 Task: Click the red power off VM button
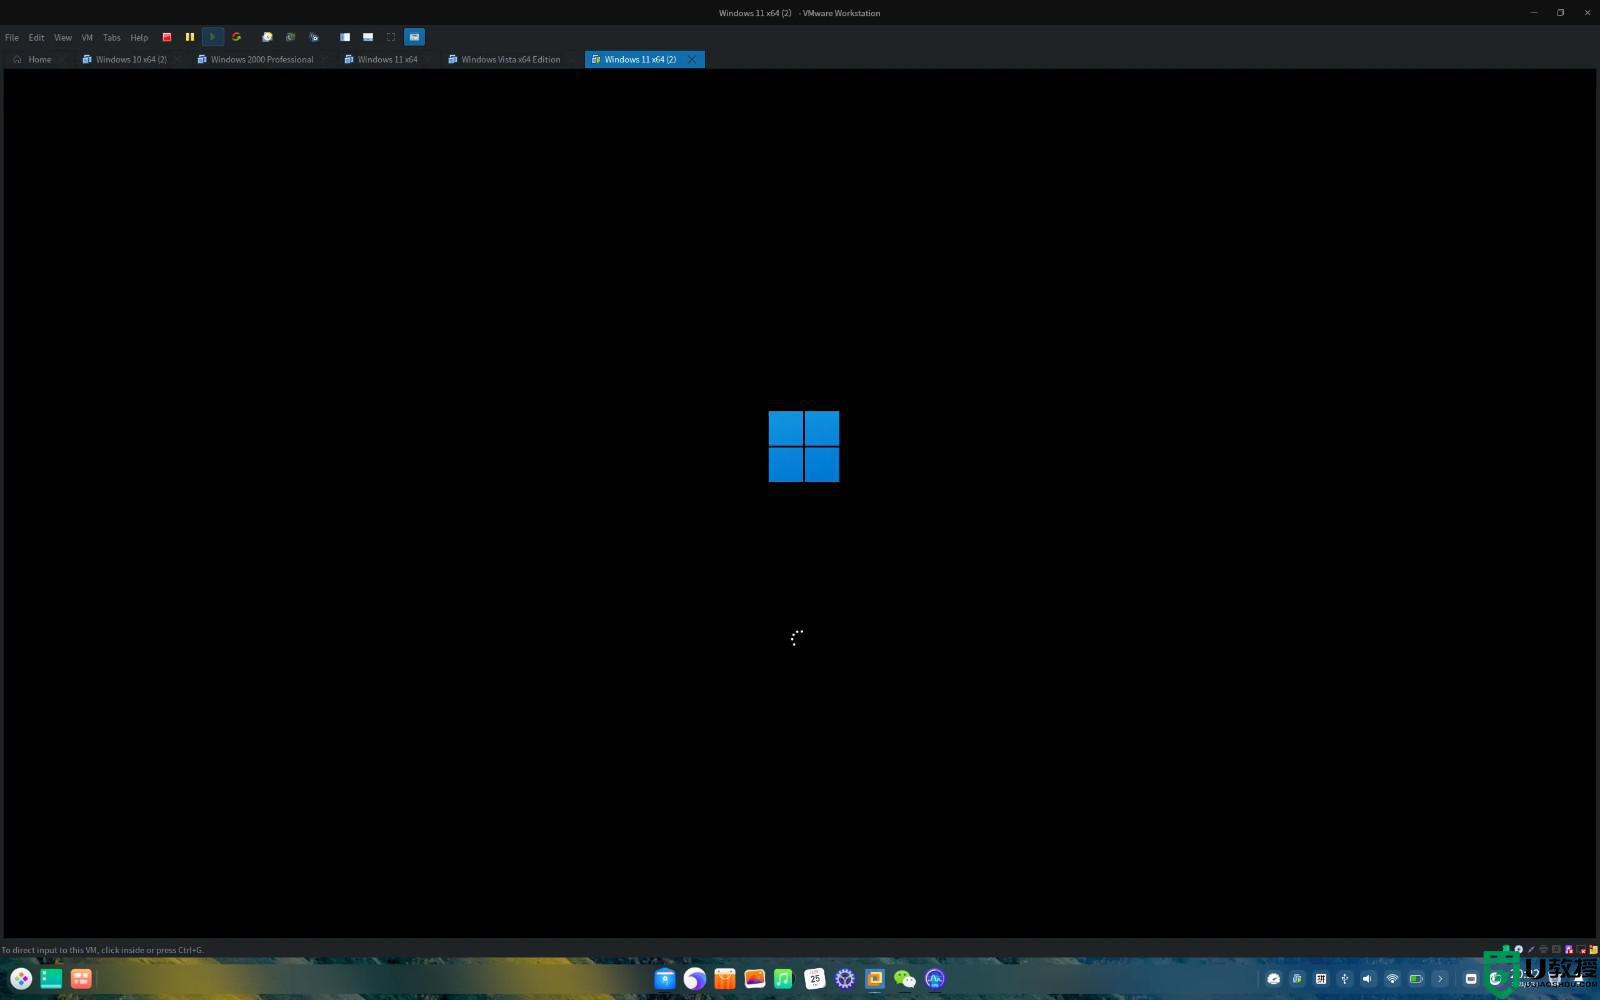(x=167, y=37)
